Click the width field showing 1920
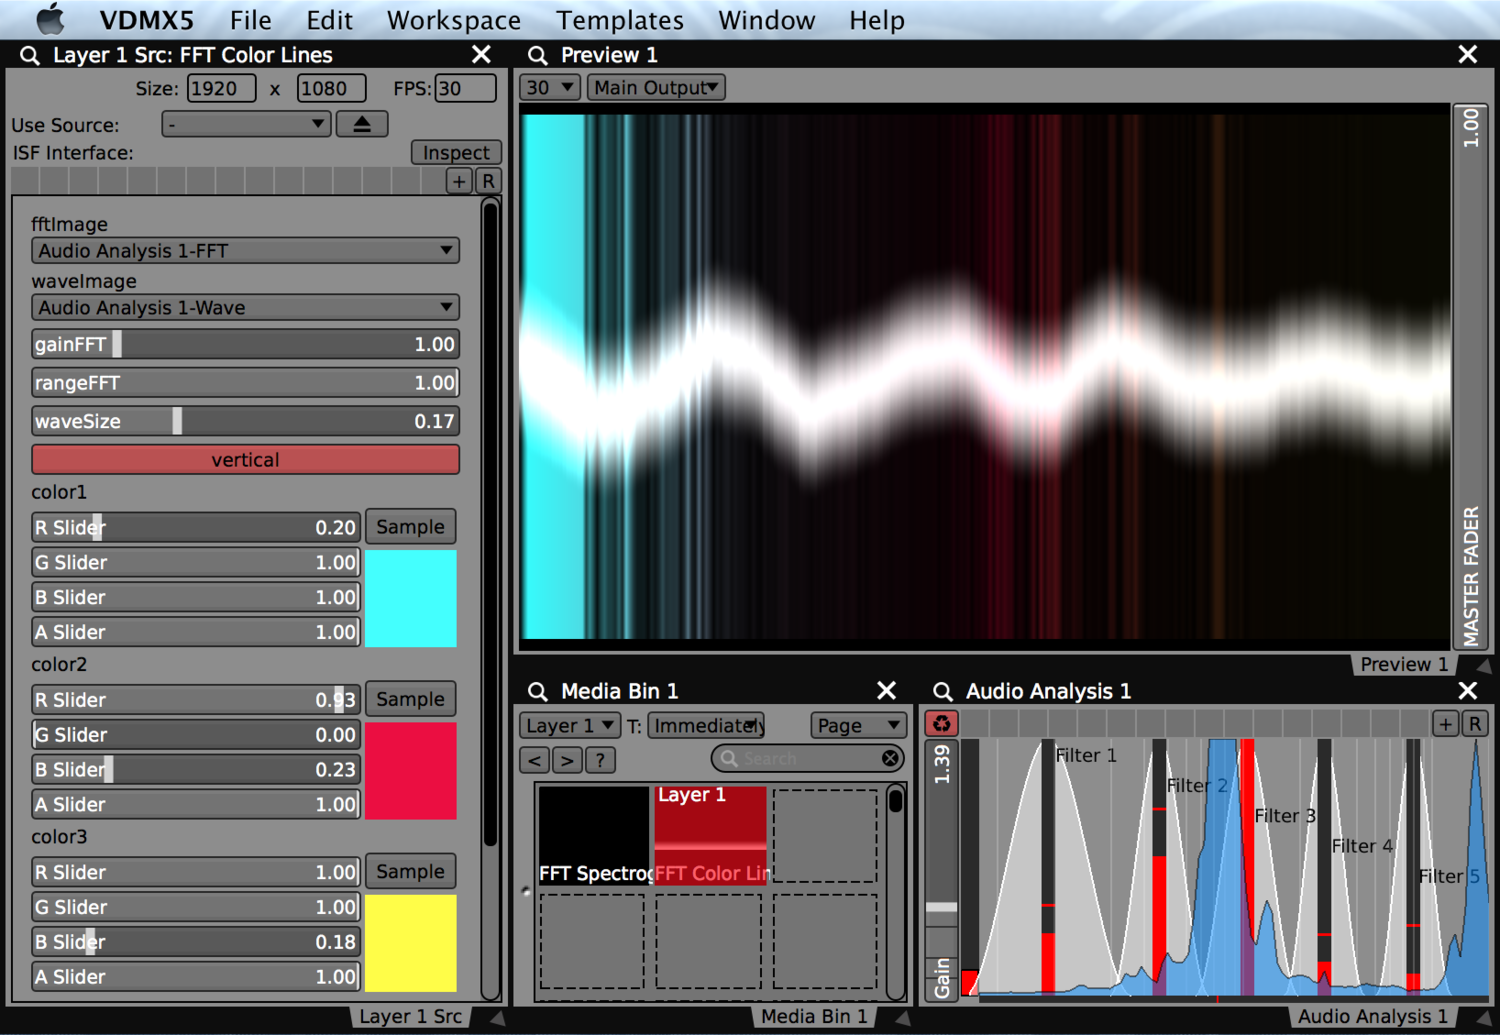Image resolution: width=1500 pixels, height=1035 pixels. tap(221, 88)
